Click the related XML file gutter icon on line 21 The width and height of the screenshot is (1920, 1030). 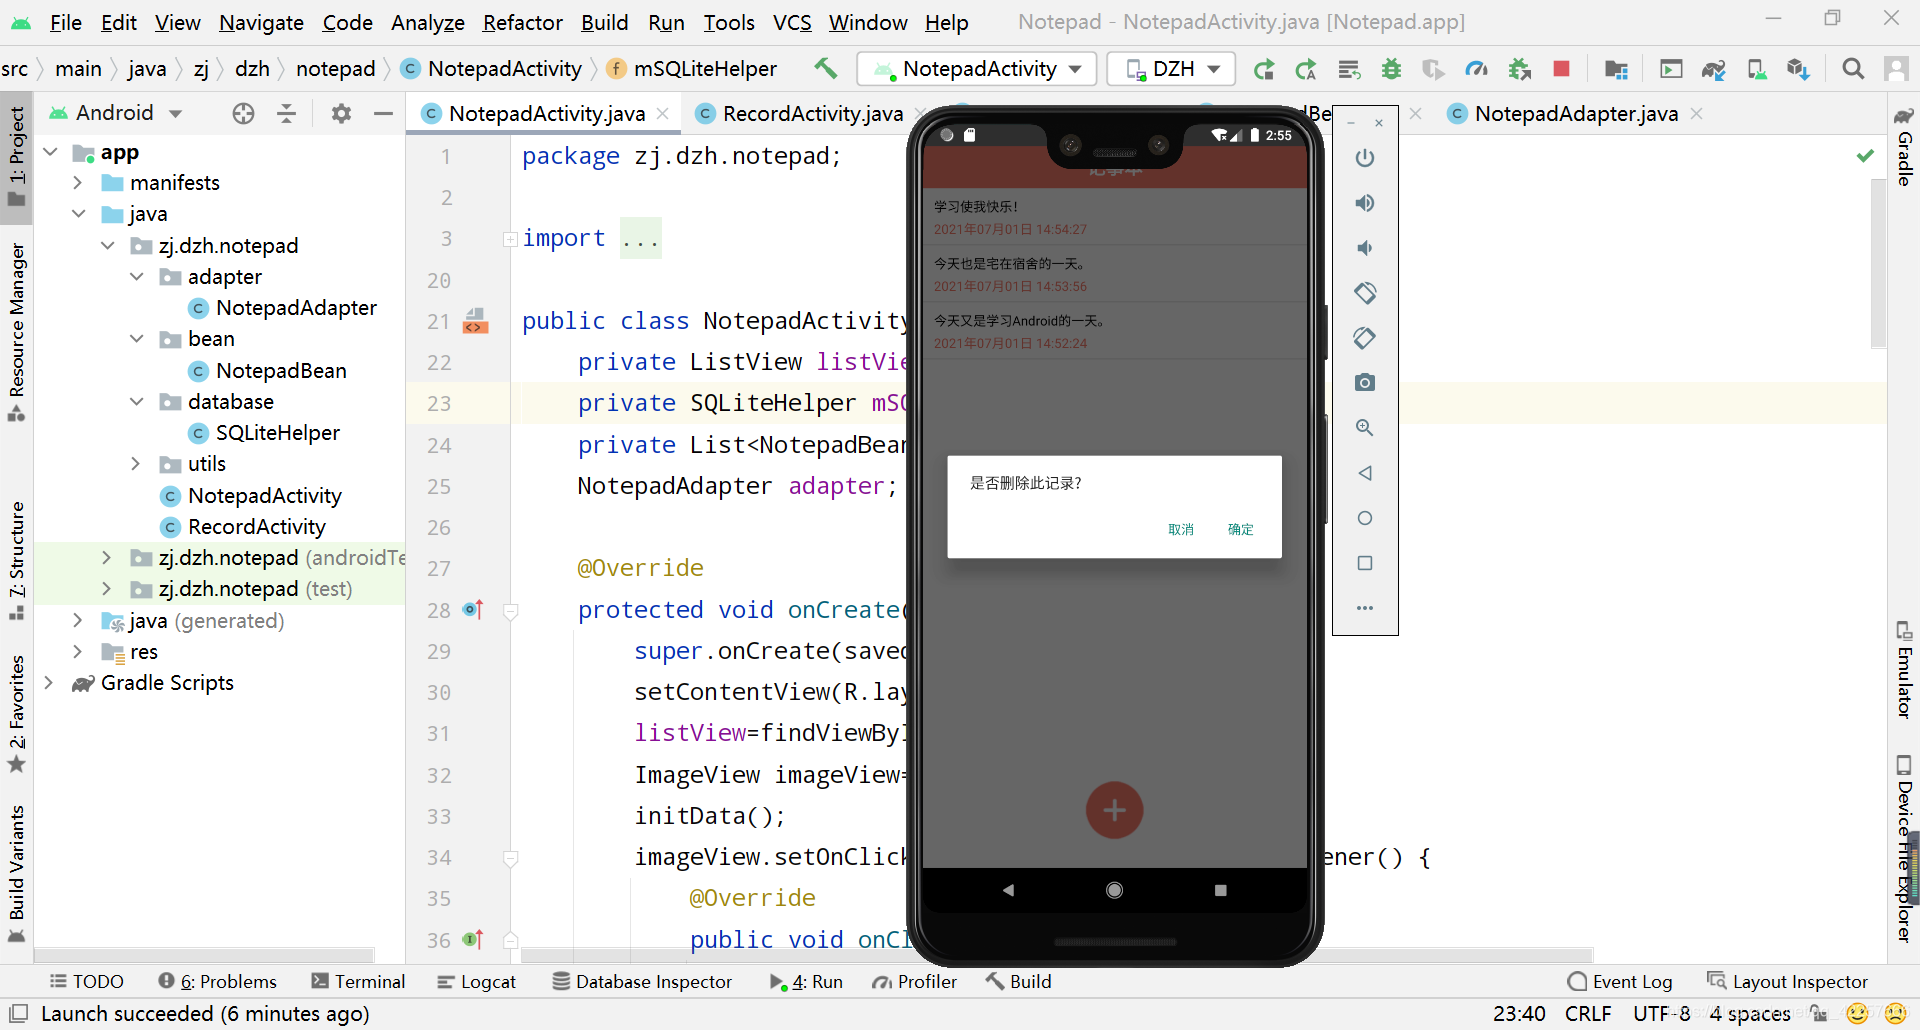pyautogui.click(x=476, y=321)
